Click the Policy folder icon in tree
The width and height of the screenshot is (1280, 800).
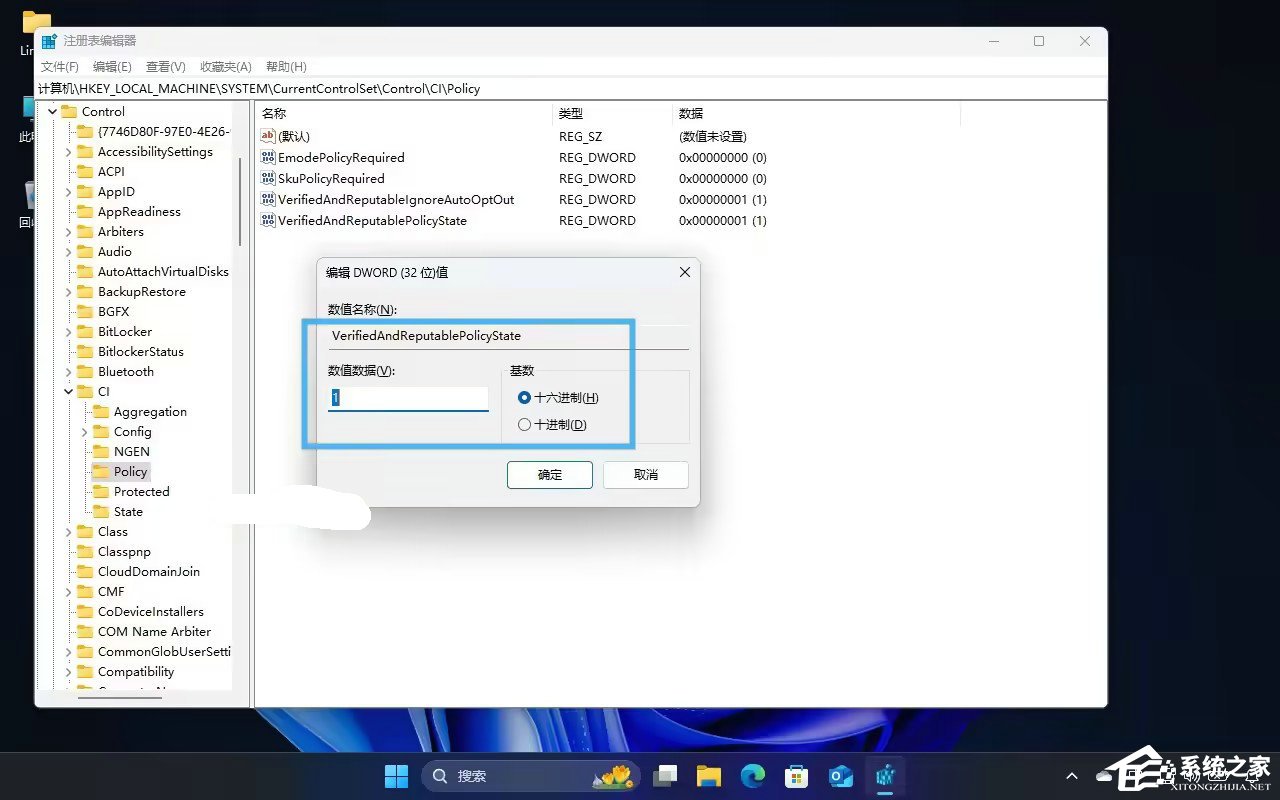[101, 471]
